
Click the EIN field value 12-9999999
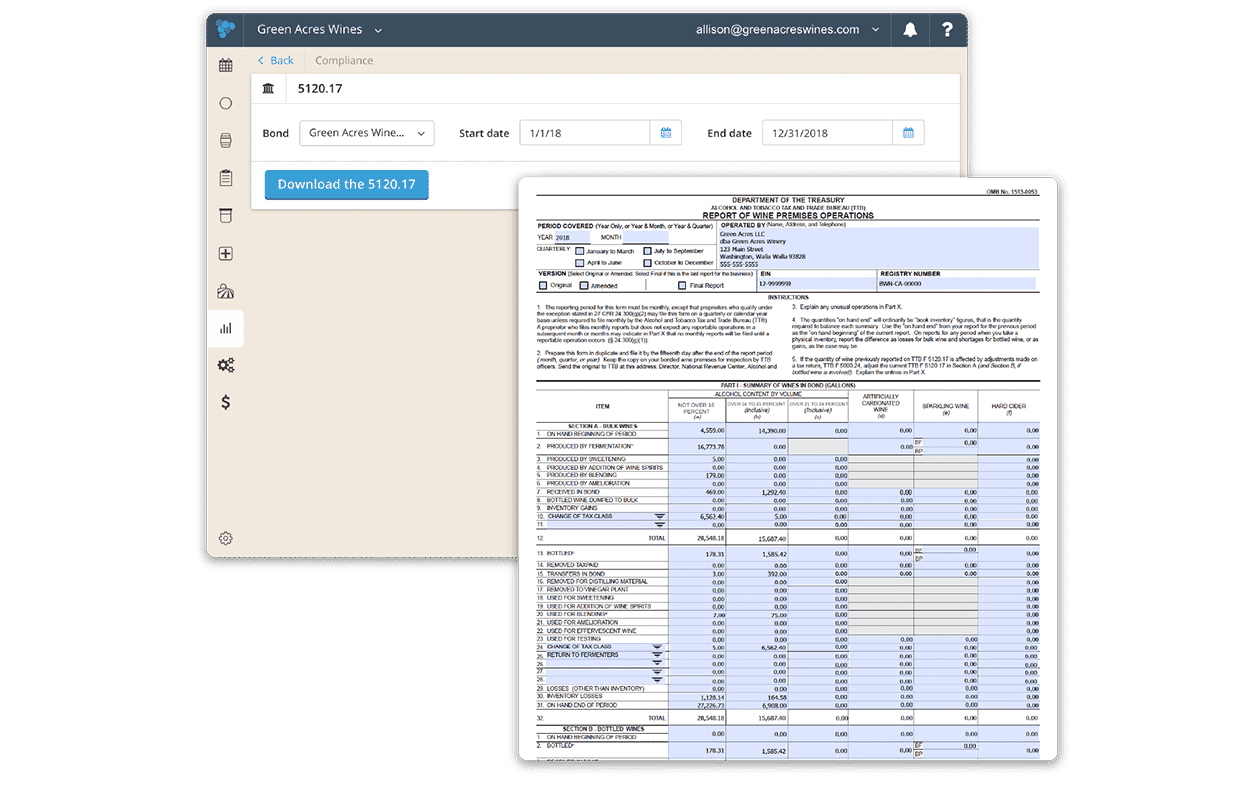[818, 286]
